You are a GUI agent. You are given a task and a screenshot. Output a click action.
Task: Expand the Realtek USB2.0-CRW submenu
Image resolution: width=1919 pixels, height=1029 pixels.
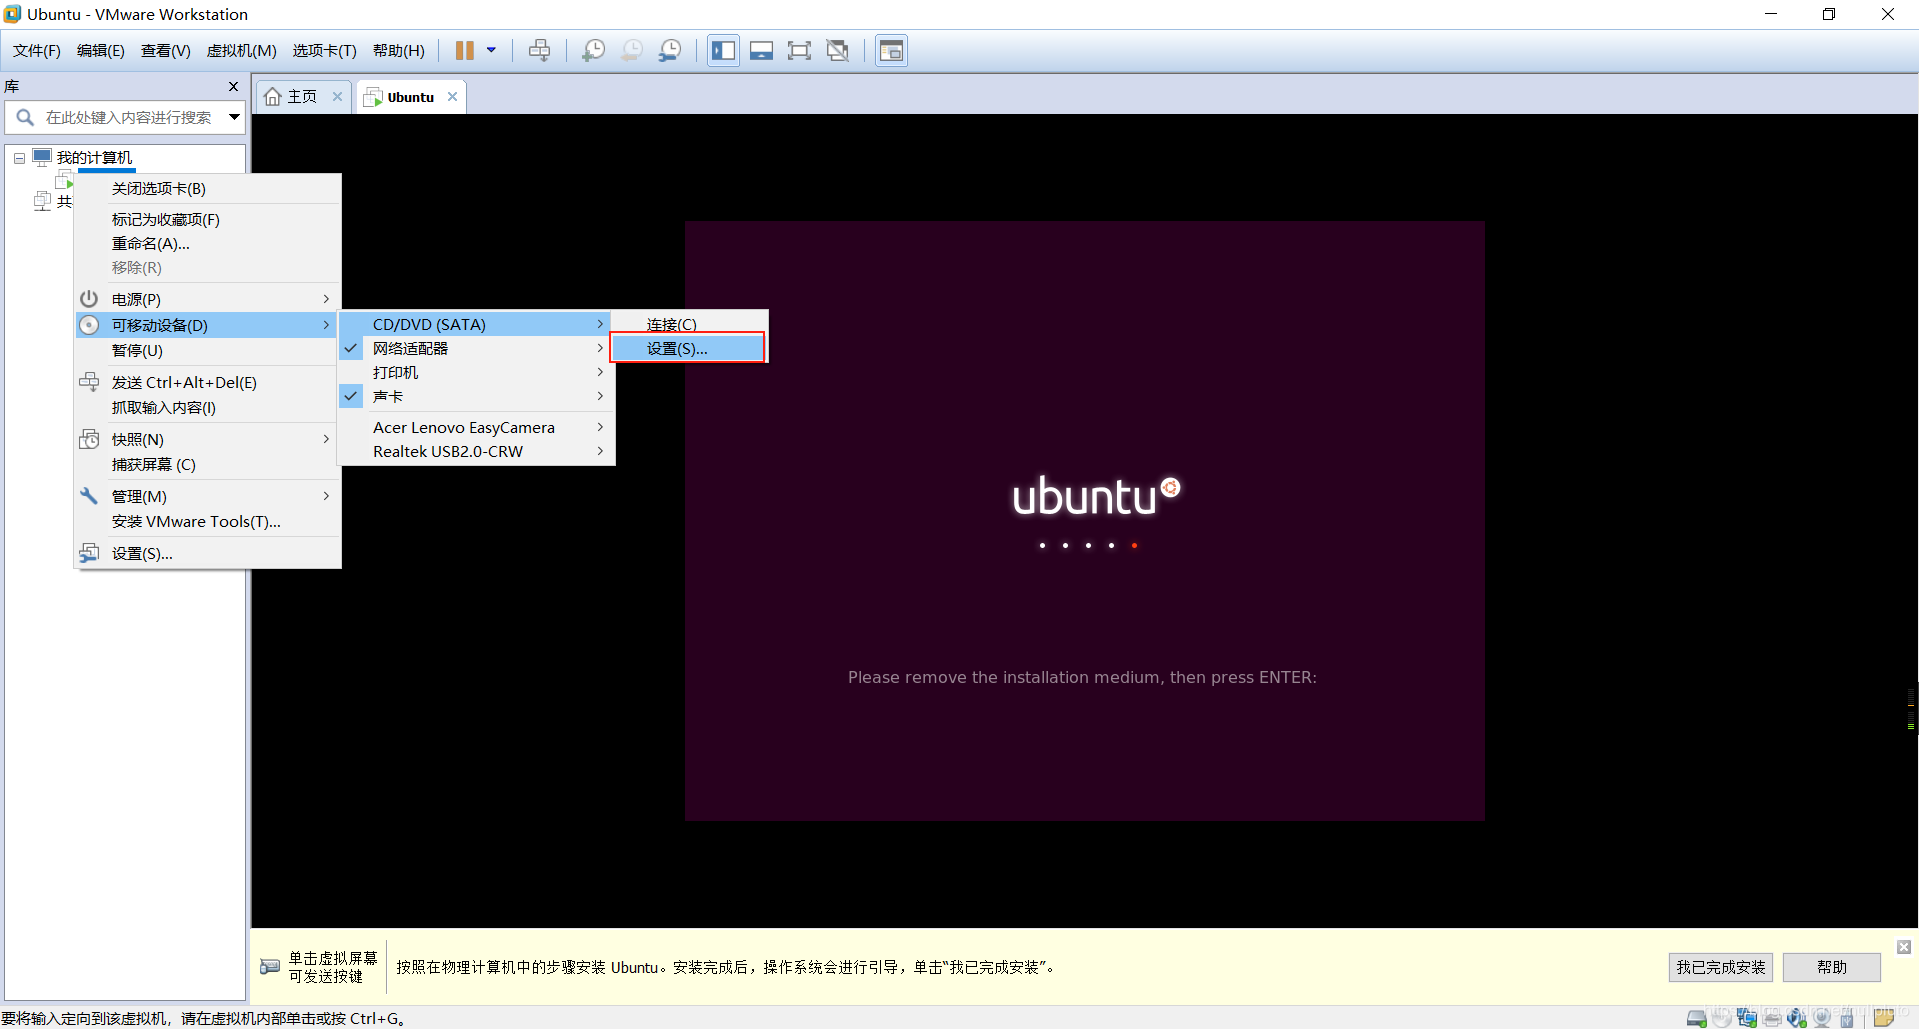pyautogui.click(x=476, y=451)
